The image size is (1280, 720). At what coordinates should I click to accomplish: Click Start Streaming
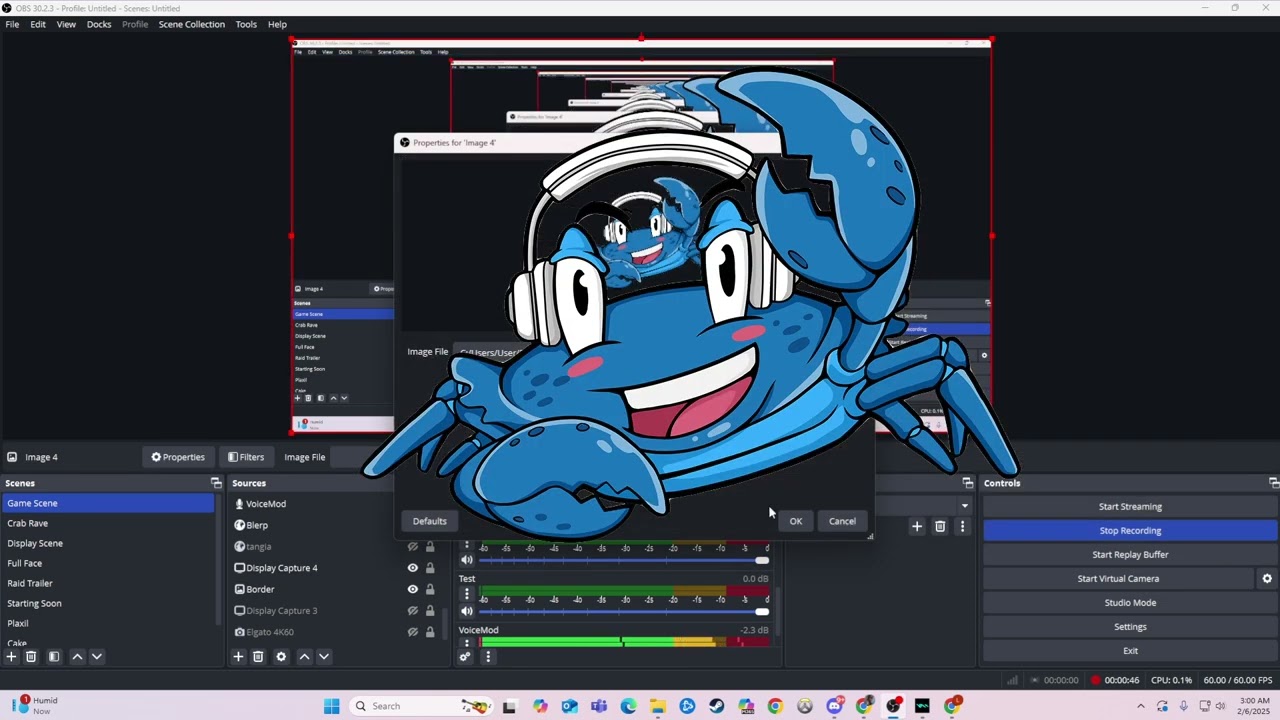click(1130, 507)
